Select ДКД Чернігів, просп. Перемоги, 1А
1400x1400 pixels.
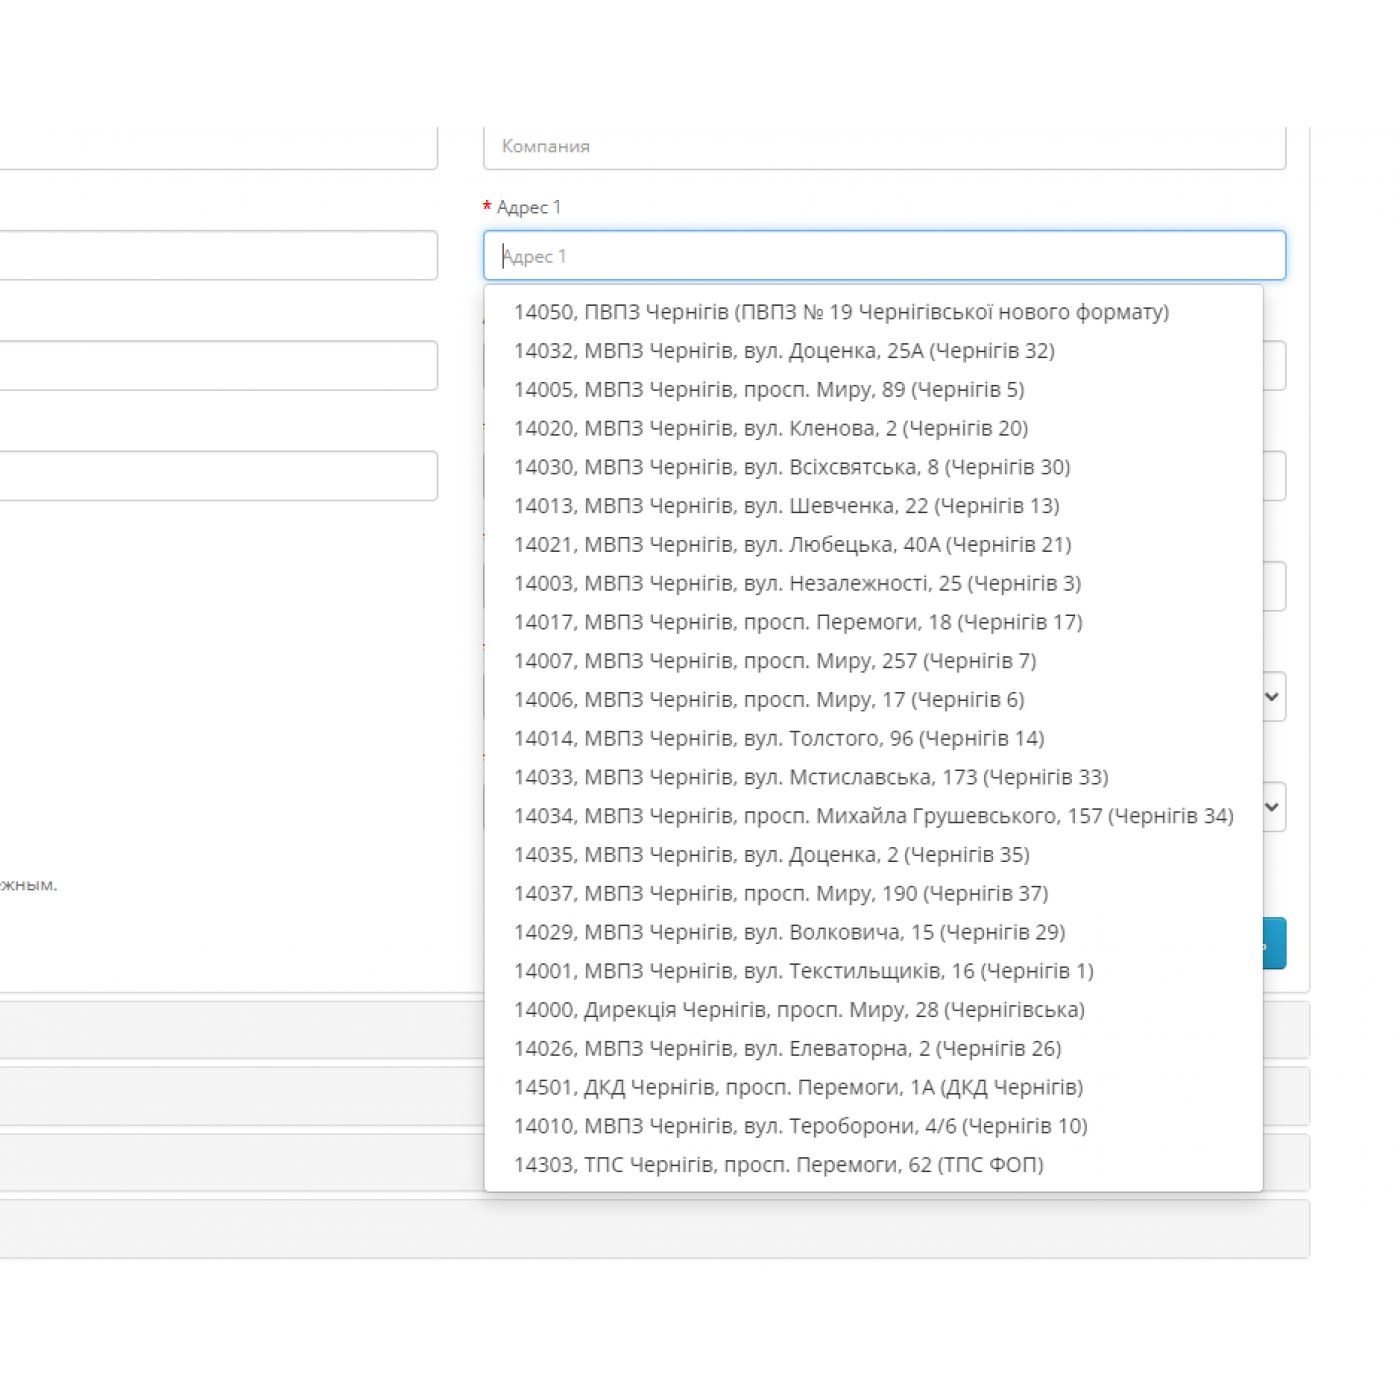(x=798, y=1087)
